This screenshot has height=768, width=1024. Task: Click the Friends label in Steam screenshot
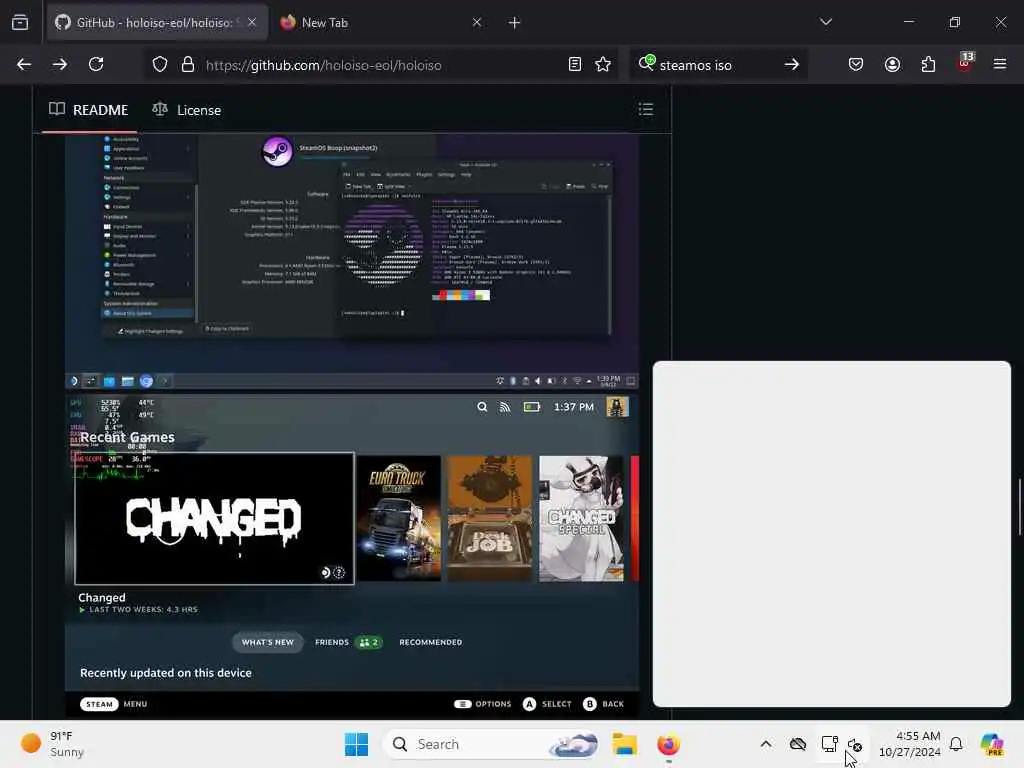(x=332, y=642)
